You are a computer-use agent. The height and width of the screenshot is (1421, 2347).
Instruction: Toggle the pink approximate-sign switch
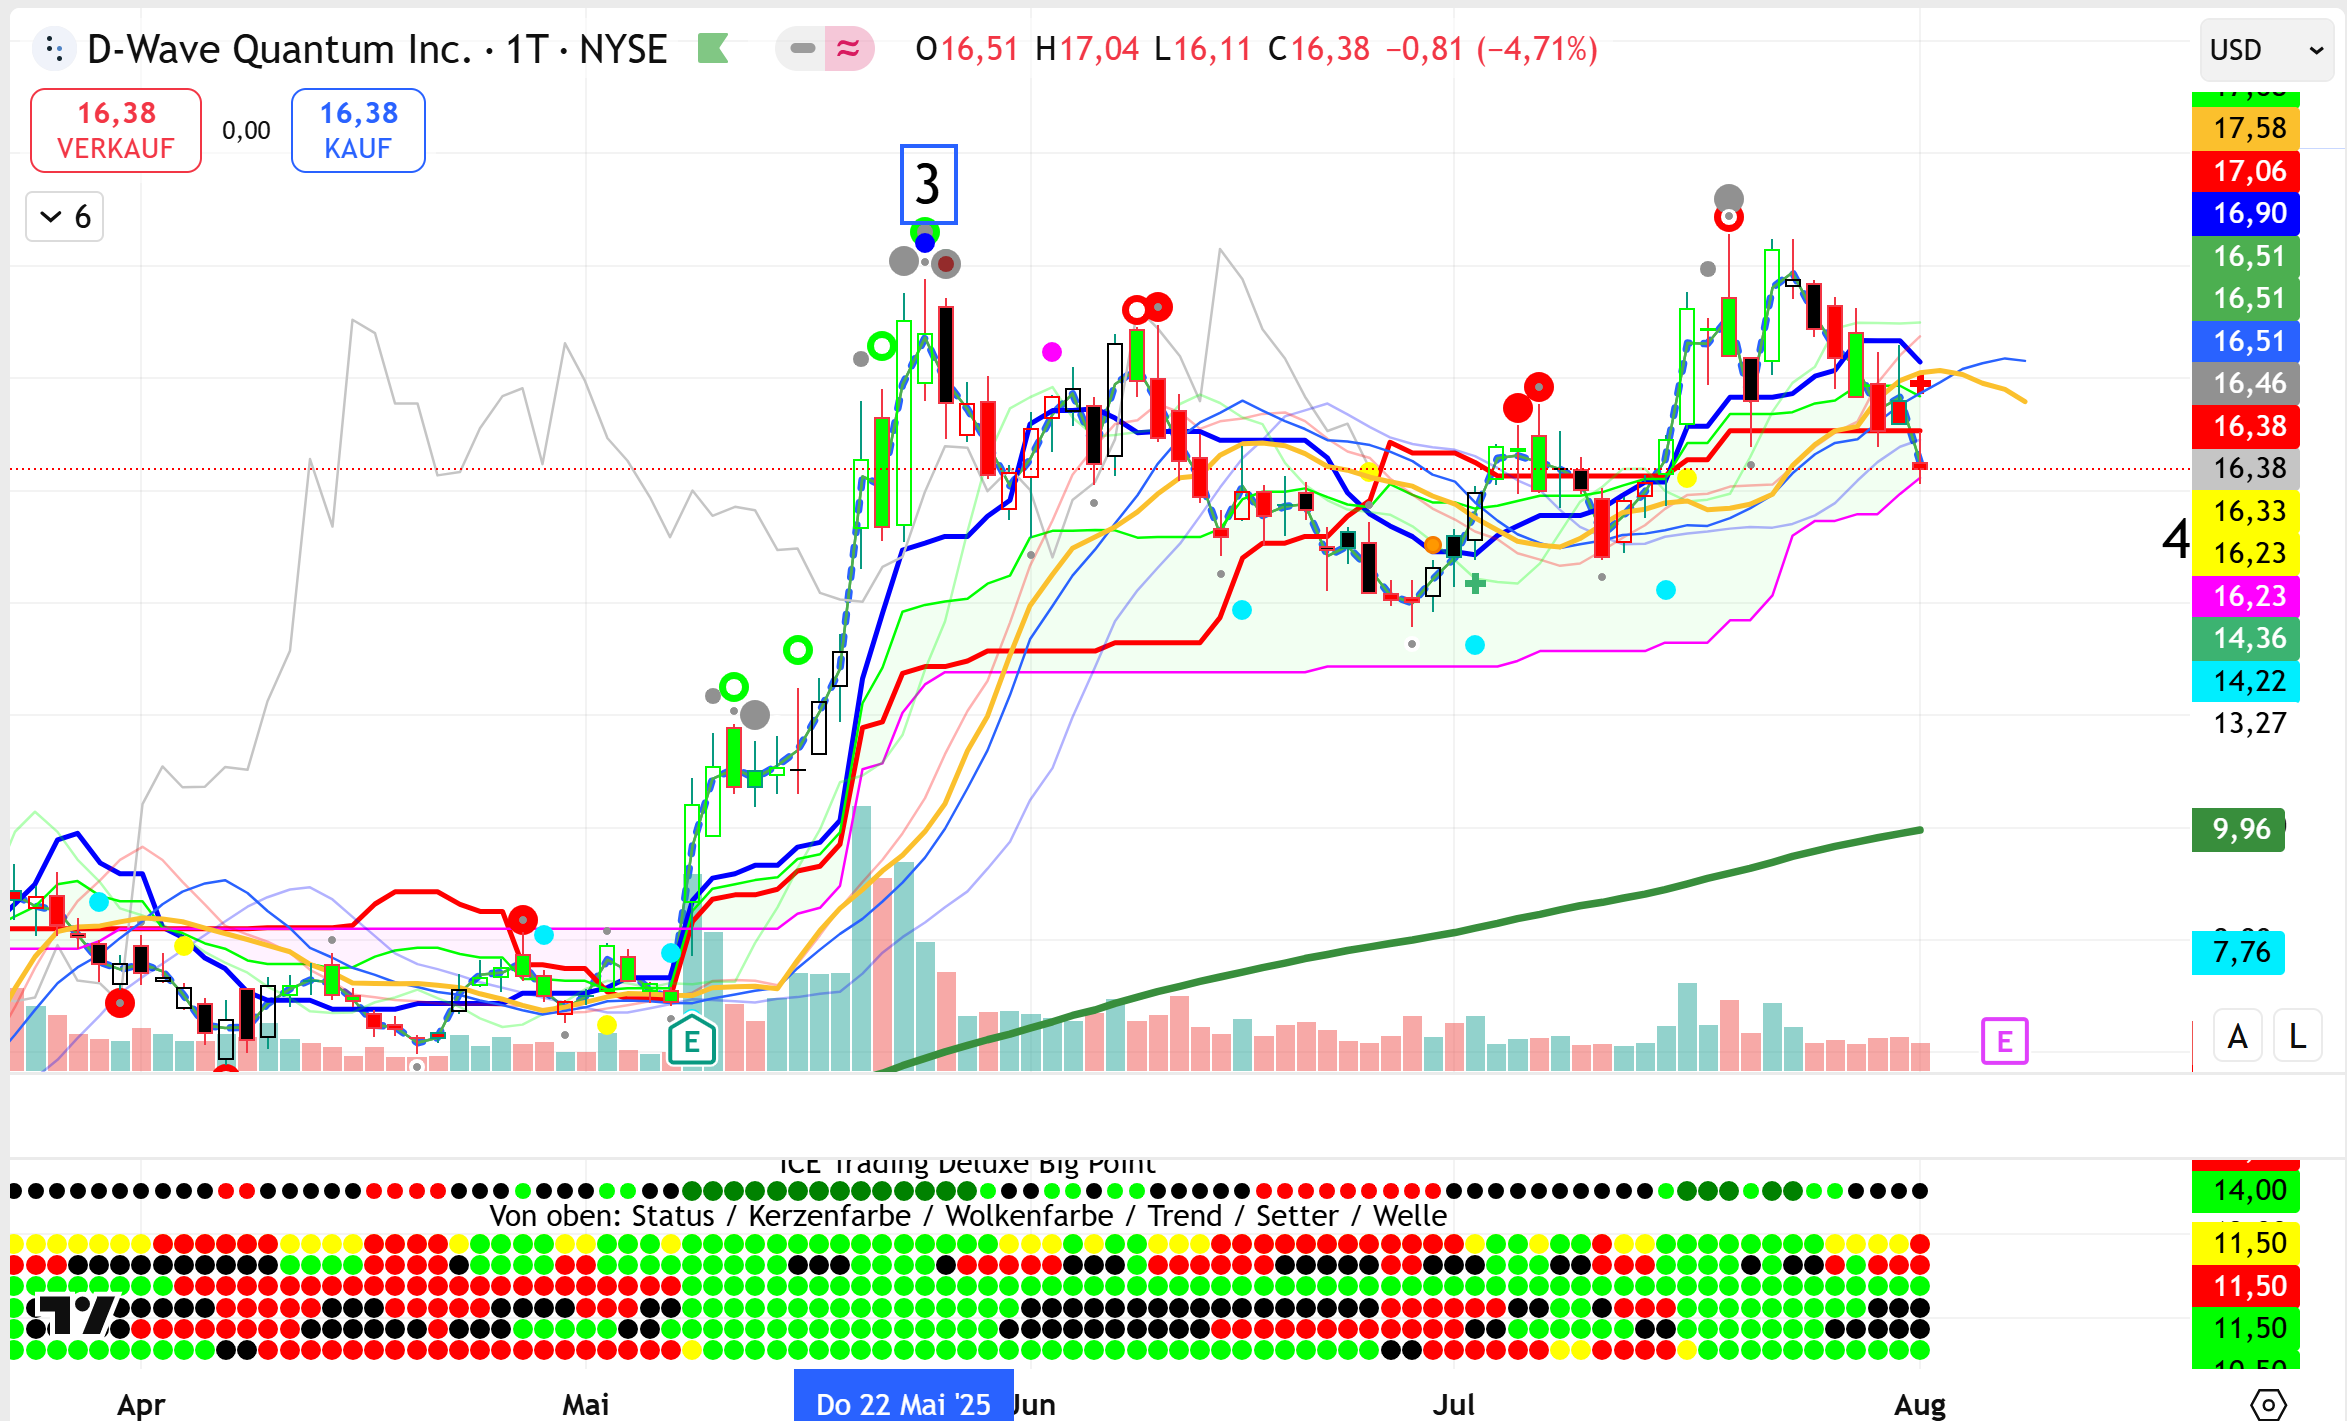click(848, 48)
